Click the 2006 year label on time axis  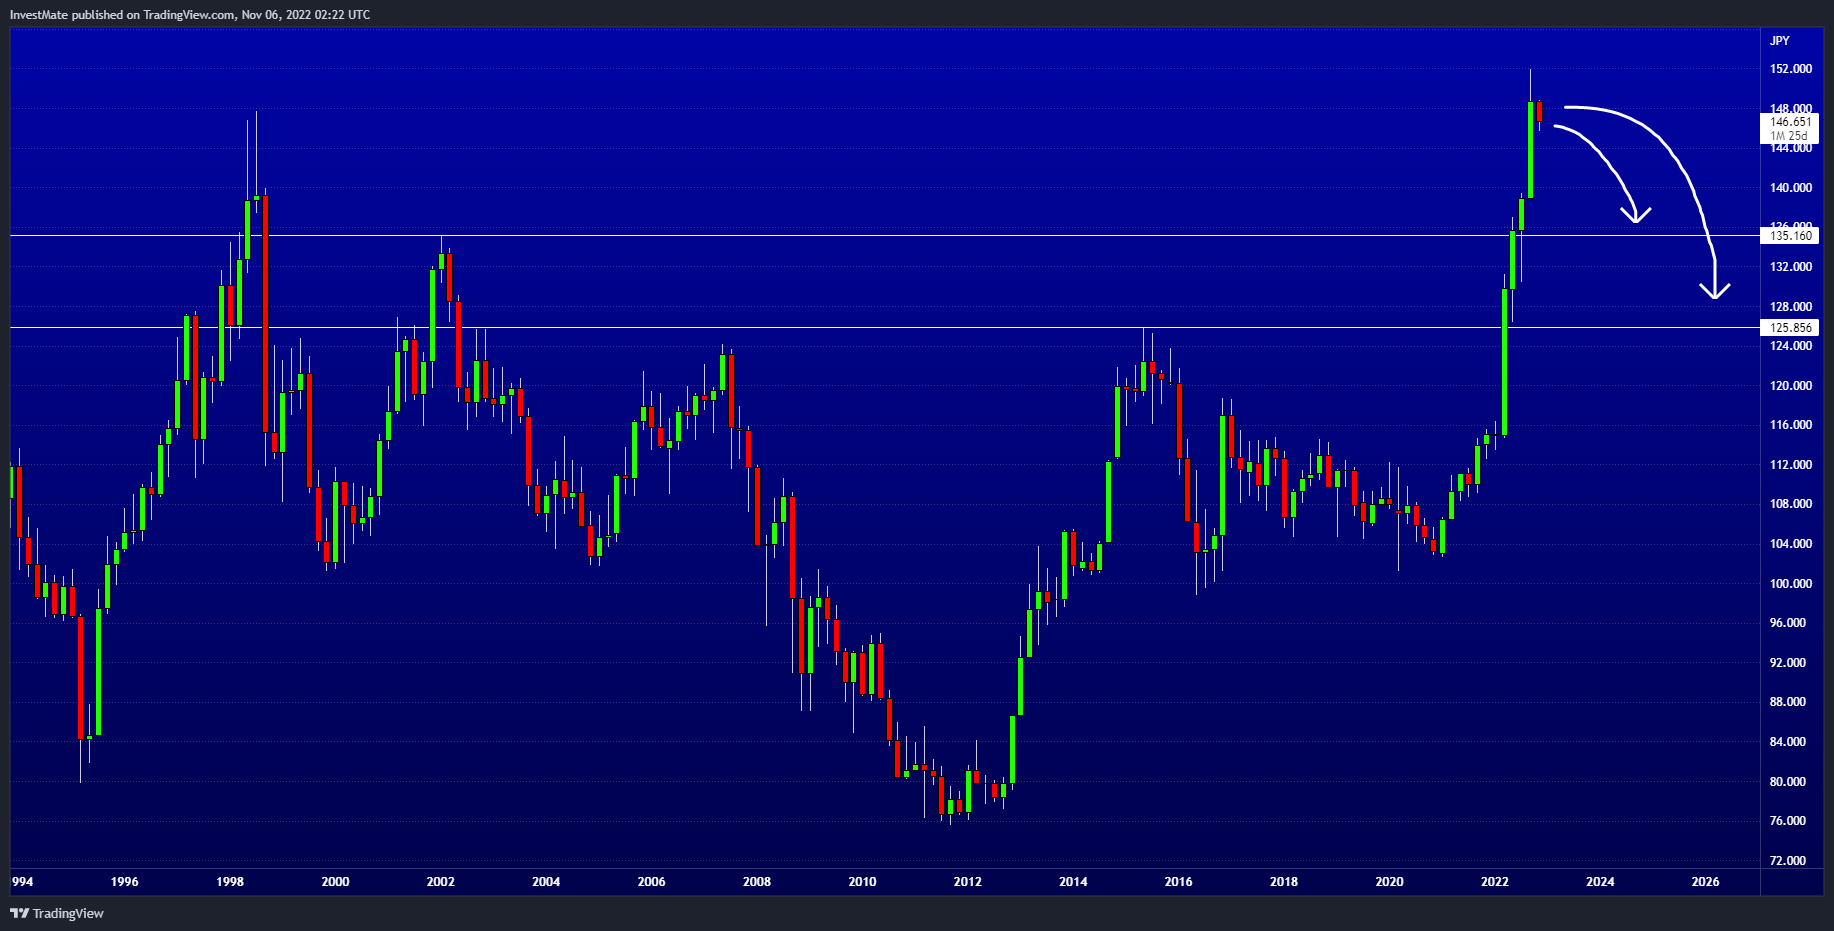pyautogui.click(x=651, y=882)
